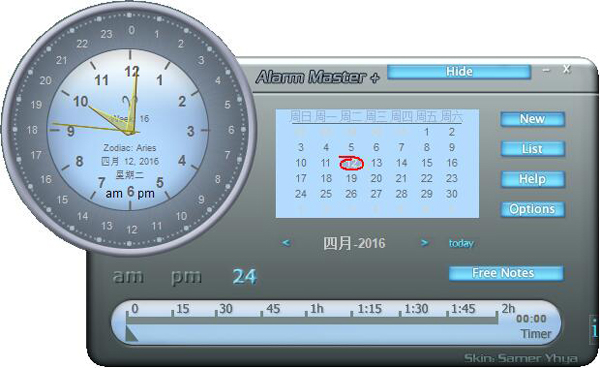Image resolution: width=600 pixels, height=368 pixels.
Task: Select calendar day 28
Action: (x=401, y=194)
